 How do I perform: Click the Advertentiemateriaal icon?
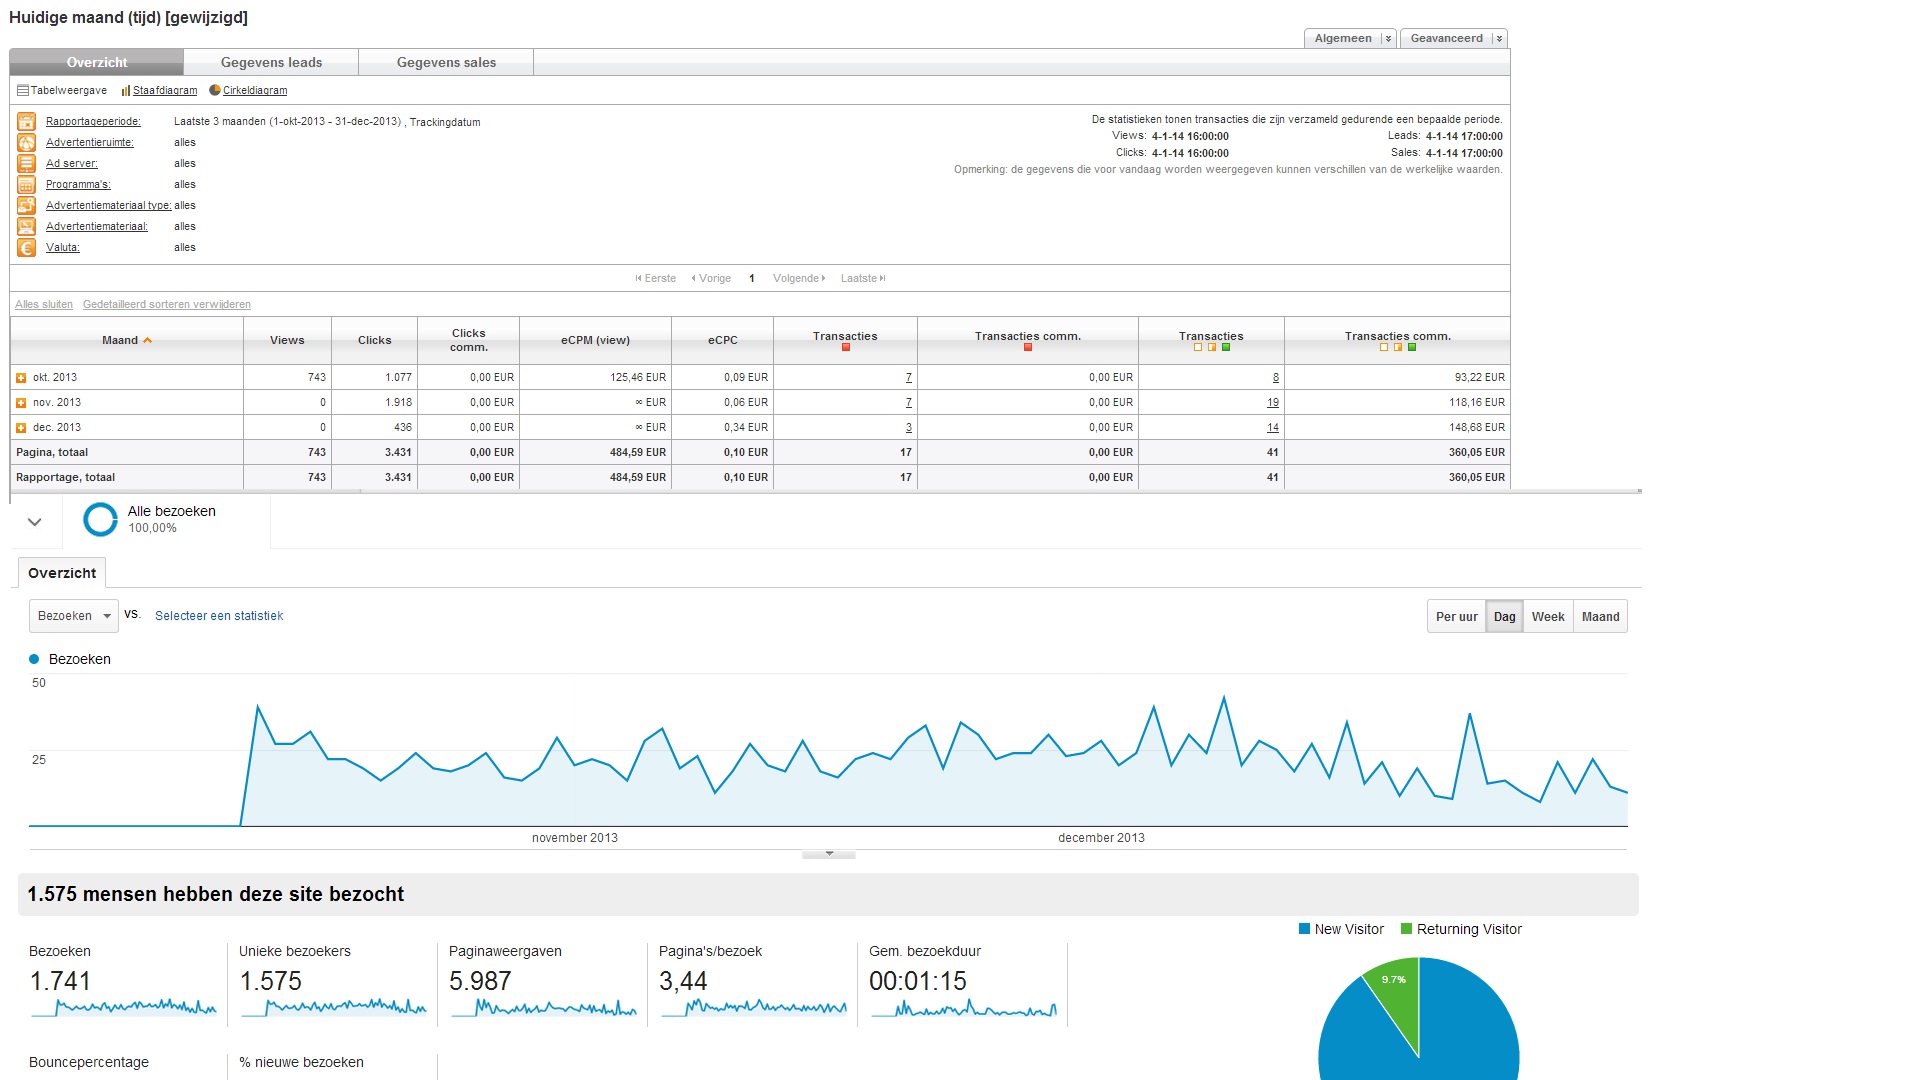[27, 226]
